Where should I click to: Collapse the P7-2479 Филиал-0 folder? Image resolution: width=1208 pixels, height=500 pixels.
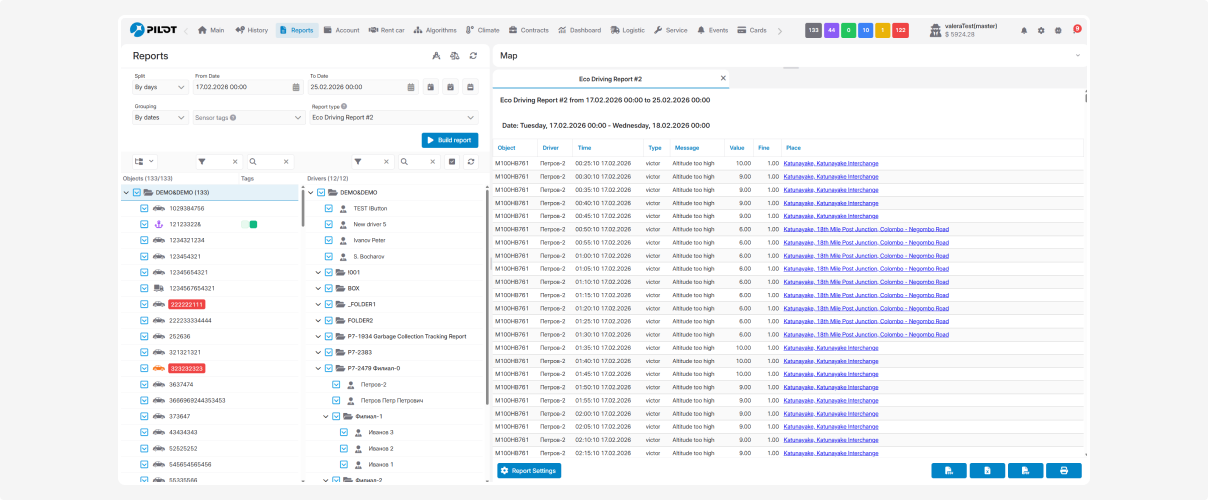click(318, 368)
